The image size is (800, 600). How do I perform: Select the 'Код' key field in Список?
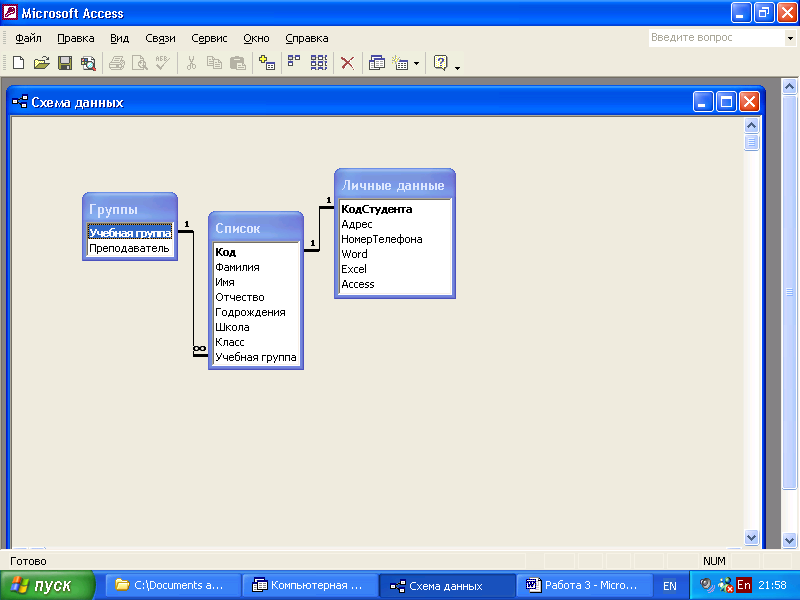pyautogui.click(x=226, y=252)
